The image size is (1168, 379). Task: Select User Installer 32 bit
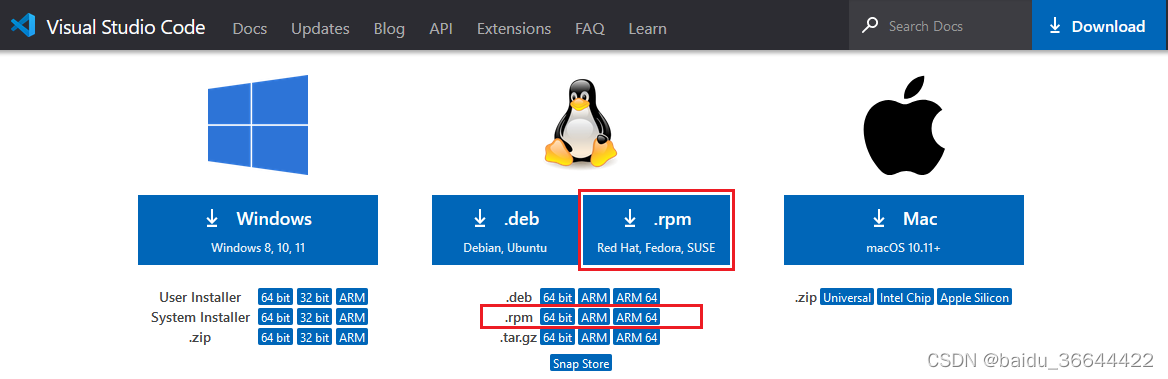pyautogui.click(x=314, y=297)
